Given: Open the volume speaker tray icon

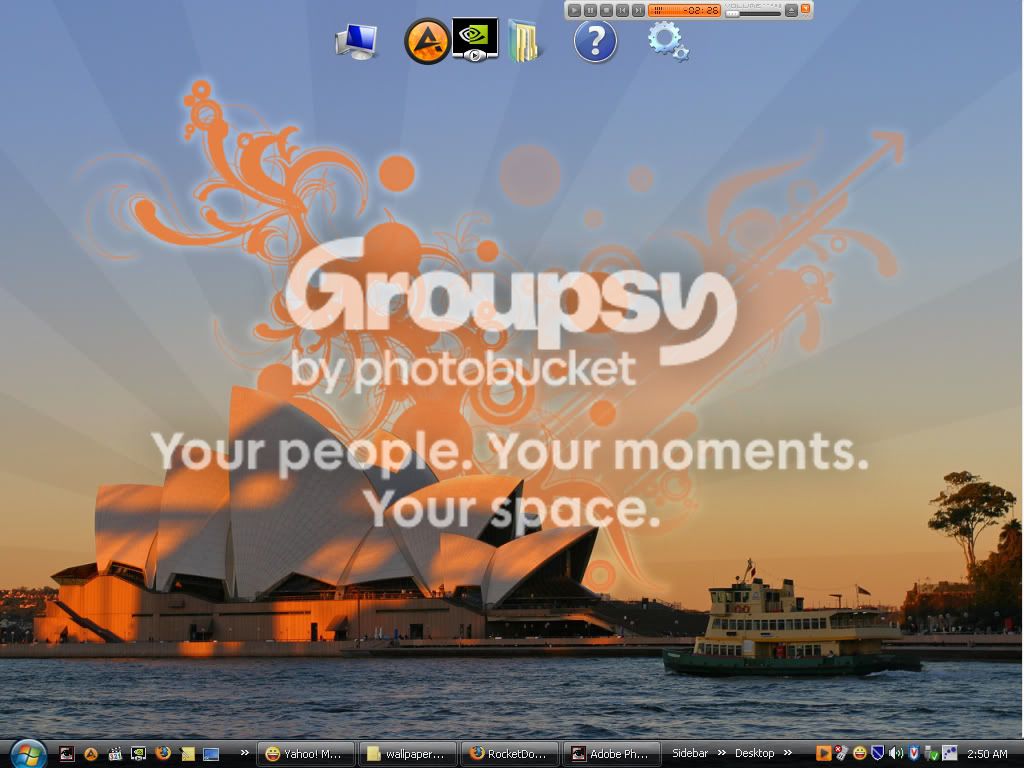Looking at the screenshot, I should (x=896, y=754).
